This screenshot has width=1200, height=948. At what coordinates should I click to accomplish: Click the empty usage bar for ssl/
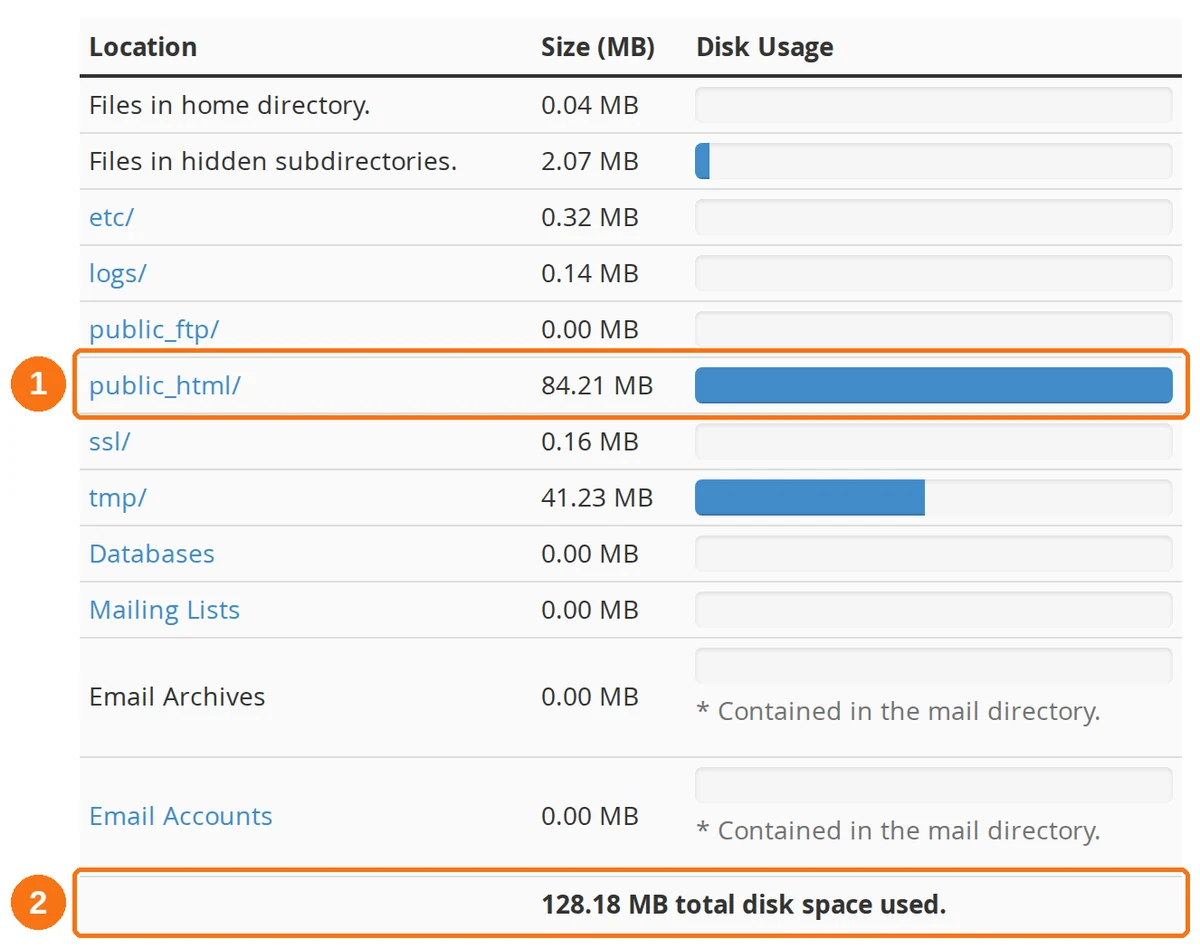pyautogui.click(x=933, y=441)
